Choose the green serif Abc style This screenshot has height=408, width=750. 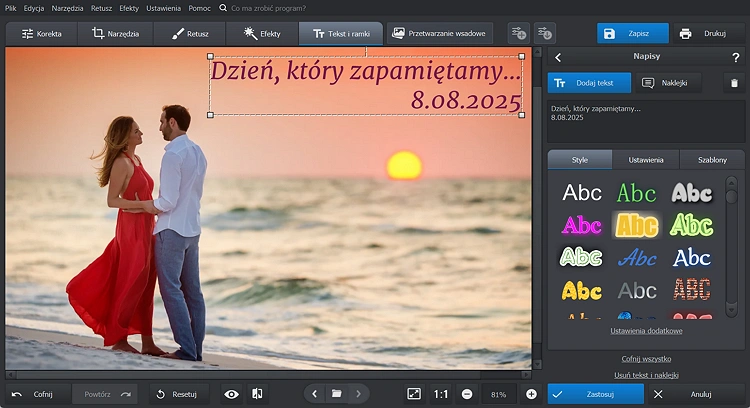pos(637,193)
